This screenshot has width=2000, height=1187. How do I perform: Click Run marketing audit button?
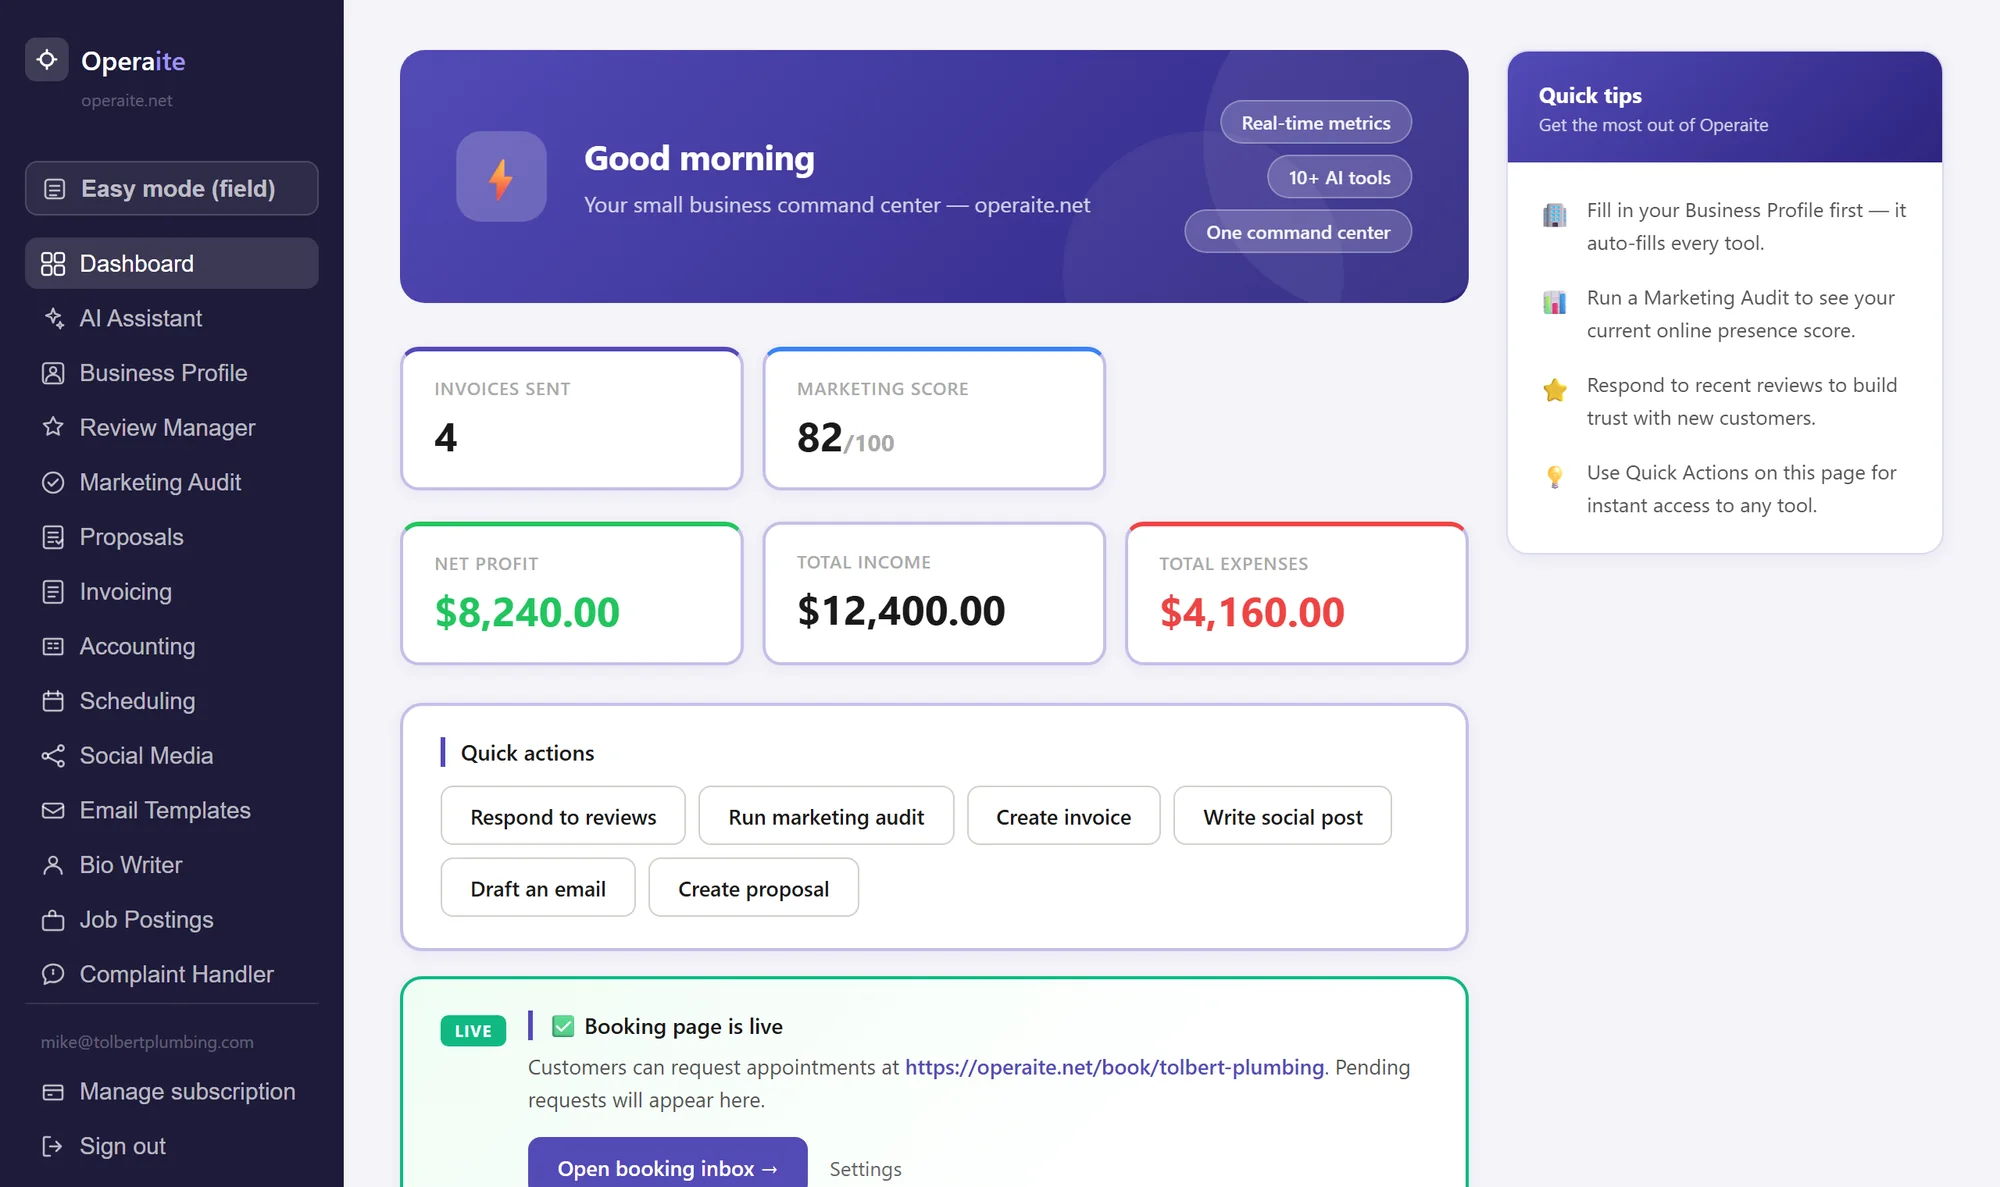(826, 816)
